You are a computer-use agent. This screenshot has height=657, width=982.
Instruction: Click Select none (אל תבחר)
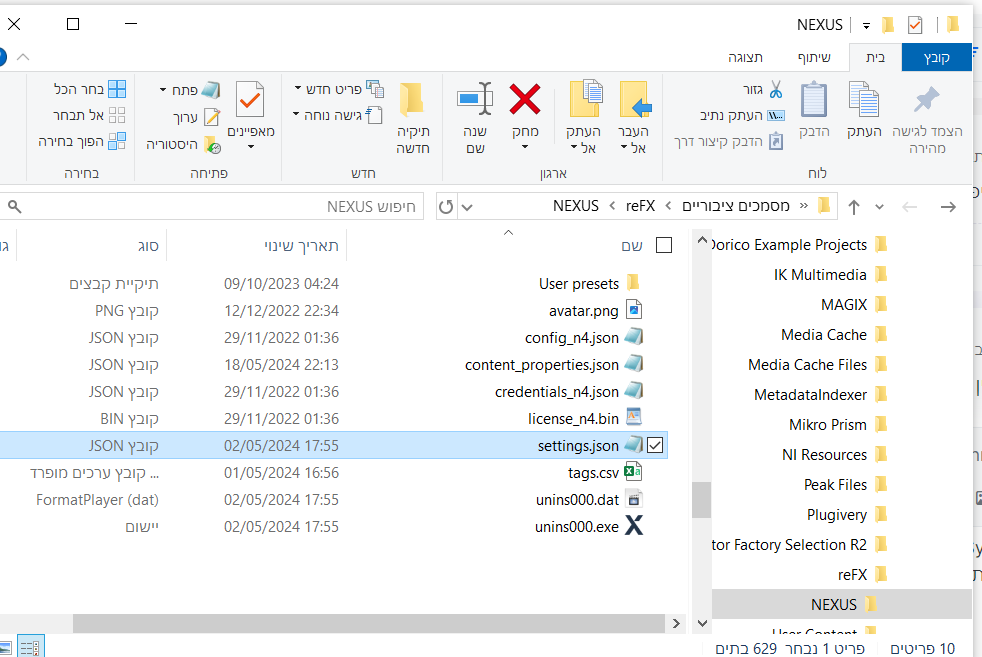tap(89, 115)
